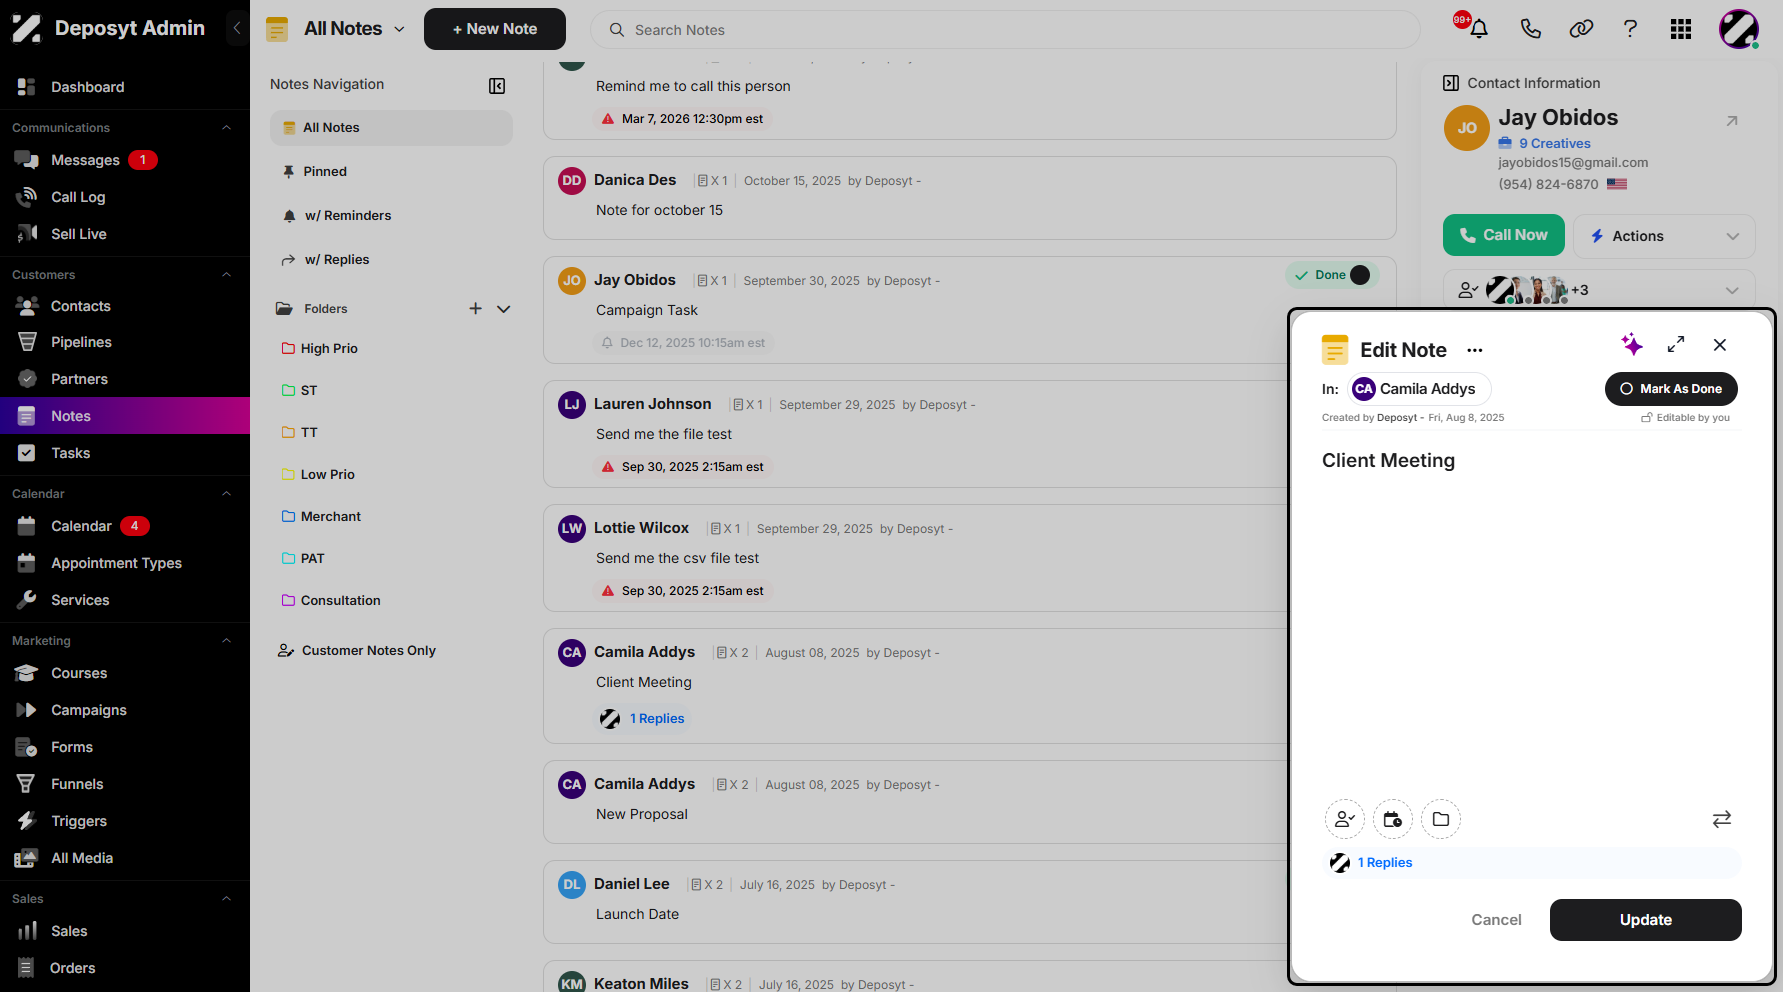The image size is (1783, 992).
Task: Click the assign user icon in note editor
Action: [1345, 820]
